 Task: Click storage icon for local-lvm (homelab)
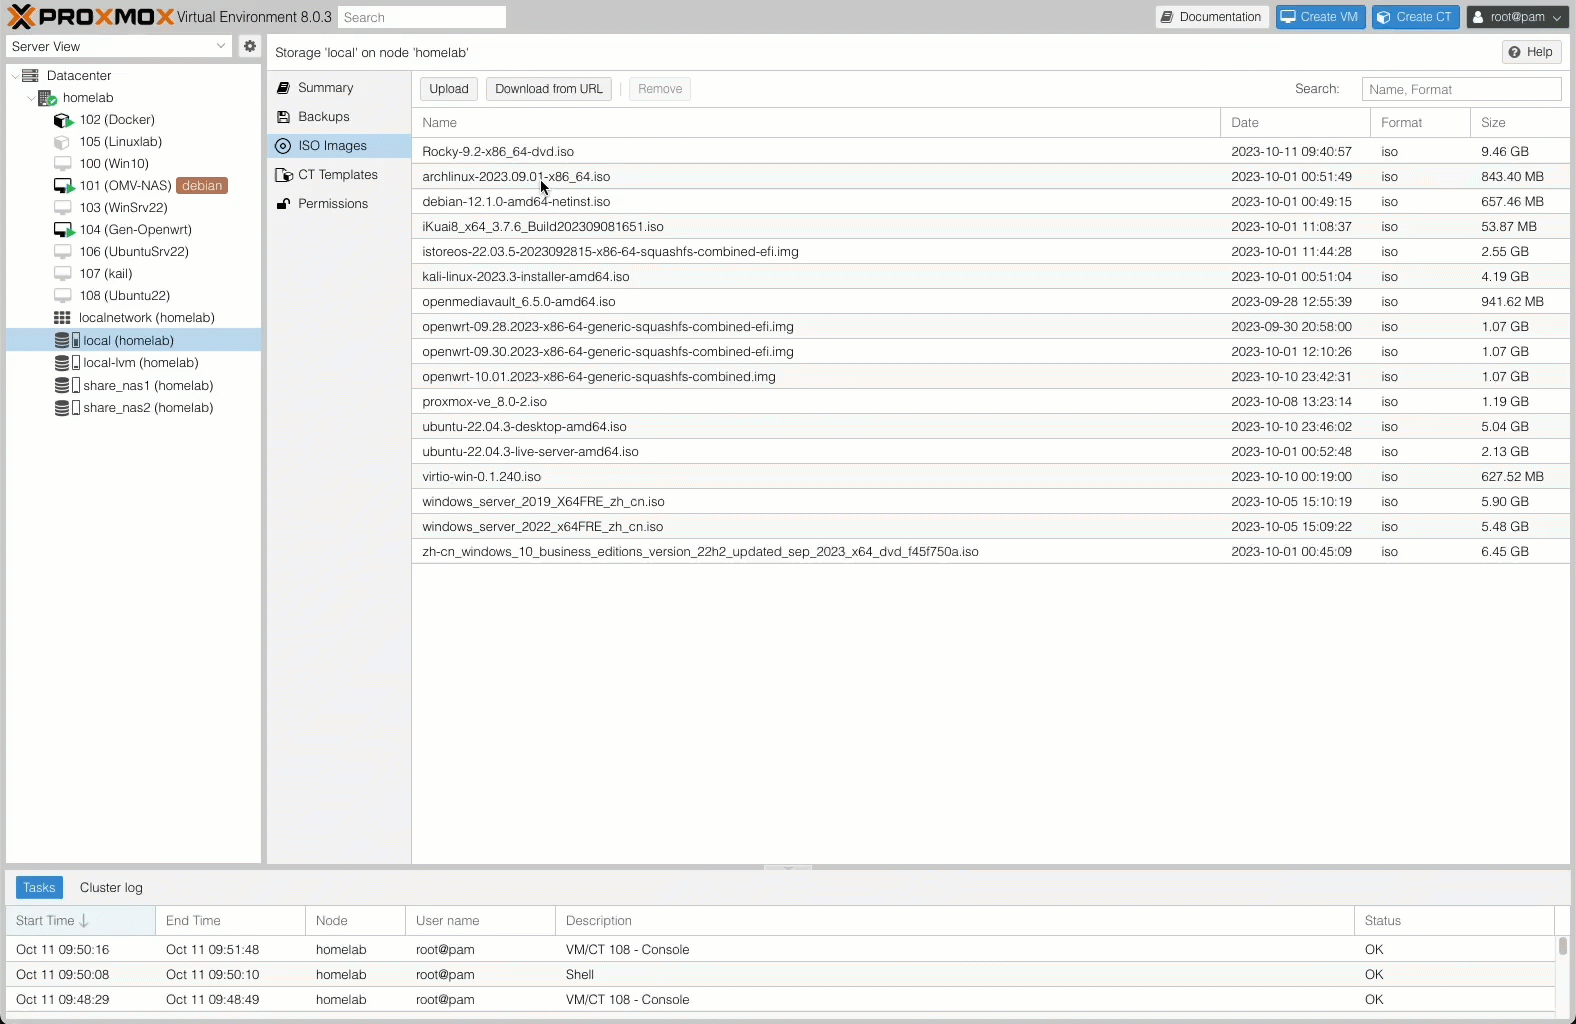[67, 363]
